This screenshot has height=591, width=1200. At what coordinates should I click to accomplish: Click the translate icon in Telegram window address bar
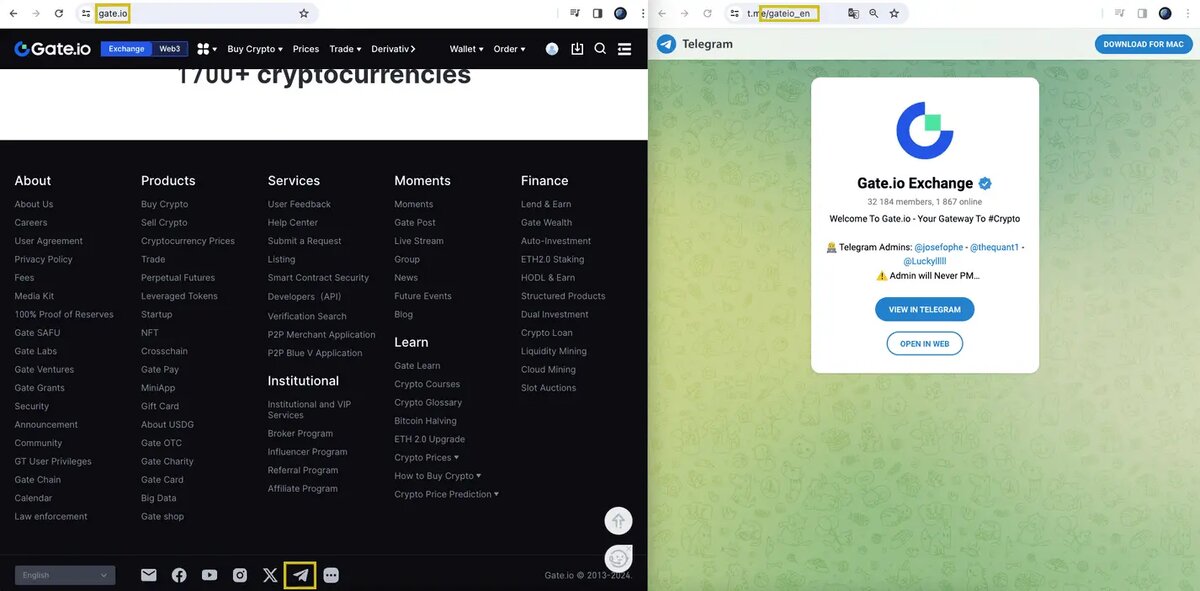tap(853, 13)
